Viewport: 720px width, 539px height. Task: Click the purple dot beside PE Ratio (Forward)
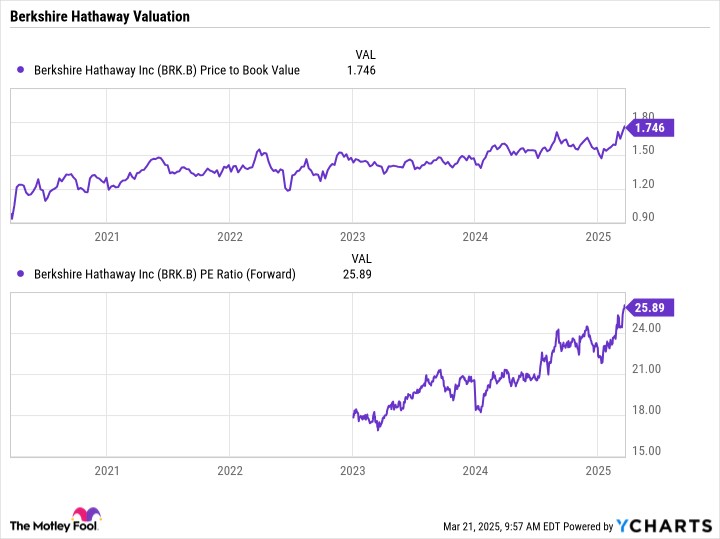coord(22,274)
